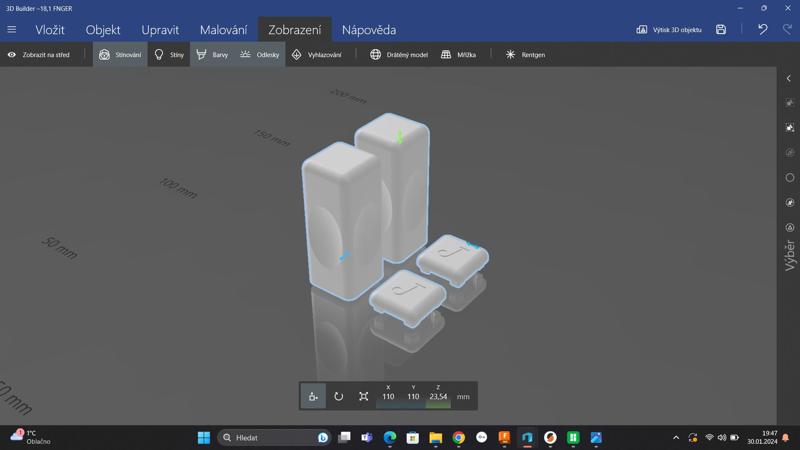800x450 pixels.
Task: Open the Vložit tab
Action: [49, 30]
